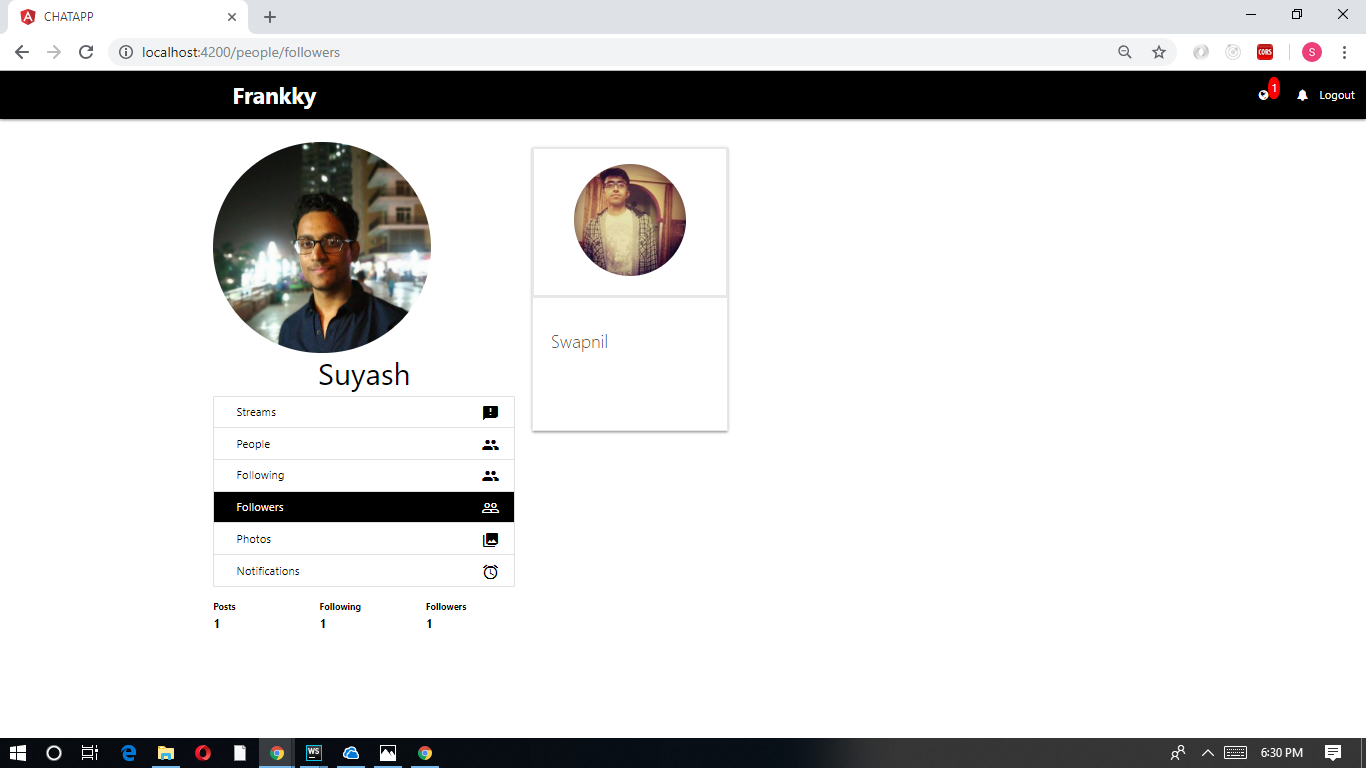The width and height of the screenshot is (1366, 768).
Task: Click the bookmark star in the address bar
Action: tap(1158, 51)
